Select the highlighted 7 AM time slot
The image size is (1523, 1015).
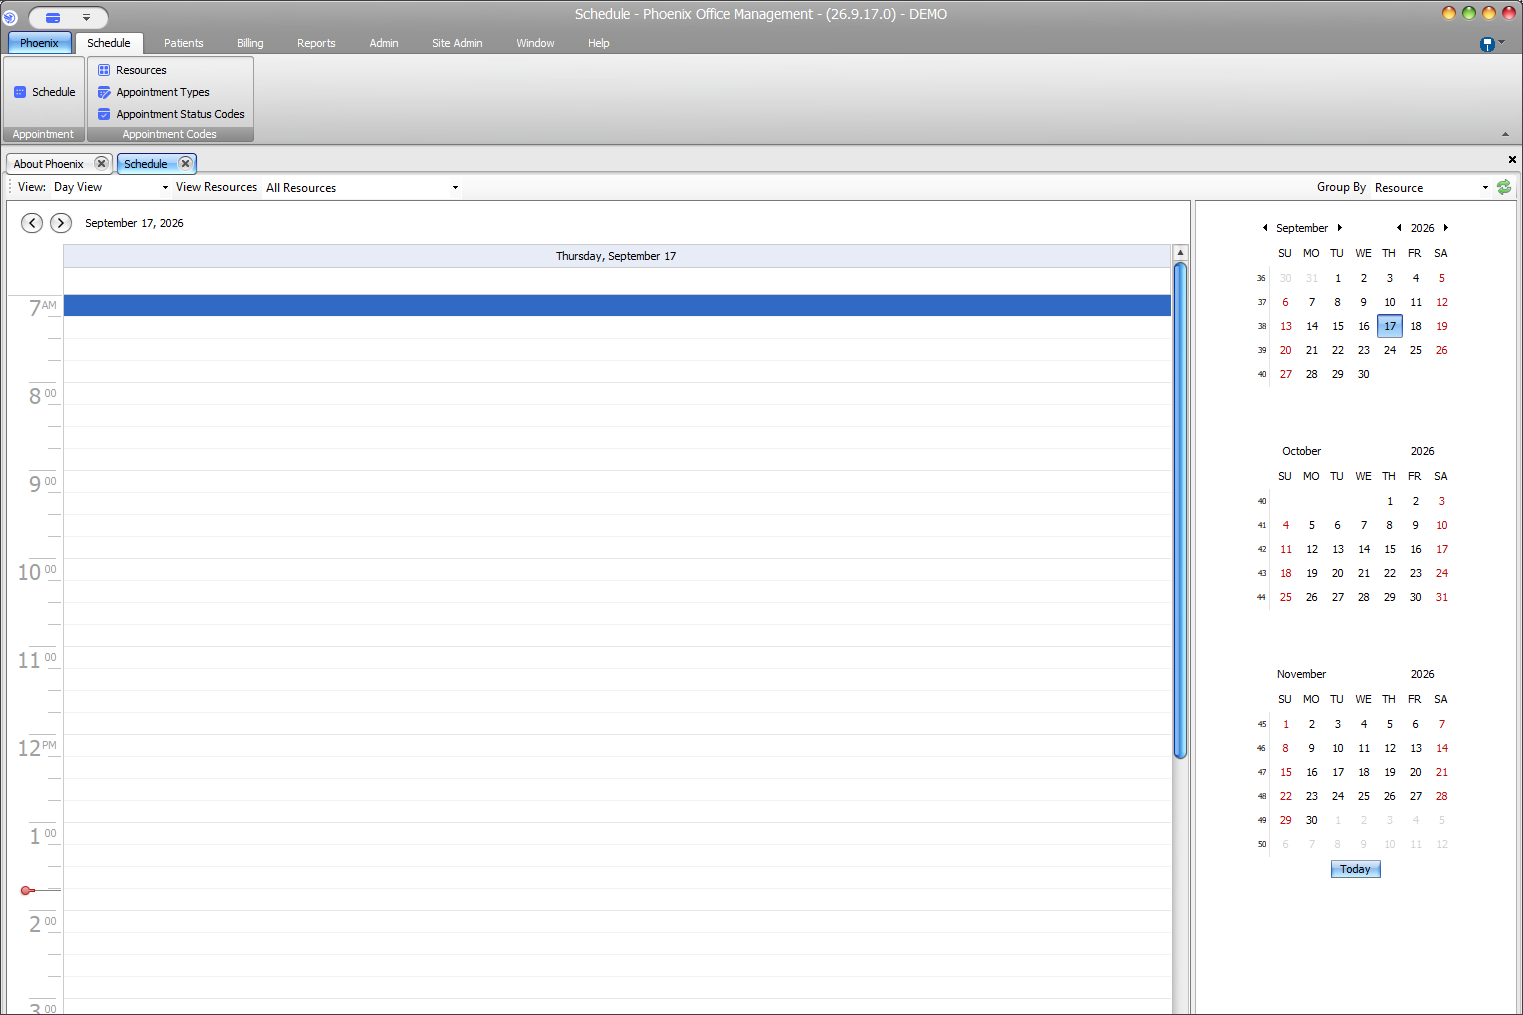617,305
